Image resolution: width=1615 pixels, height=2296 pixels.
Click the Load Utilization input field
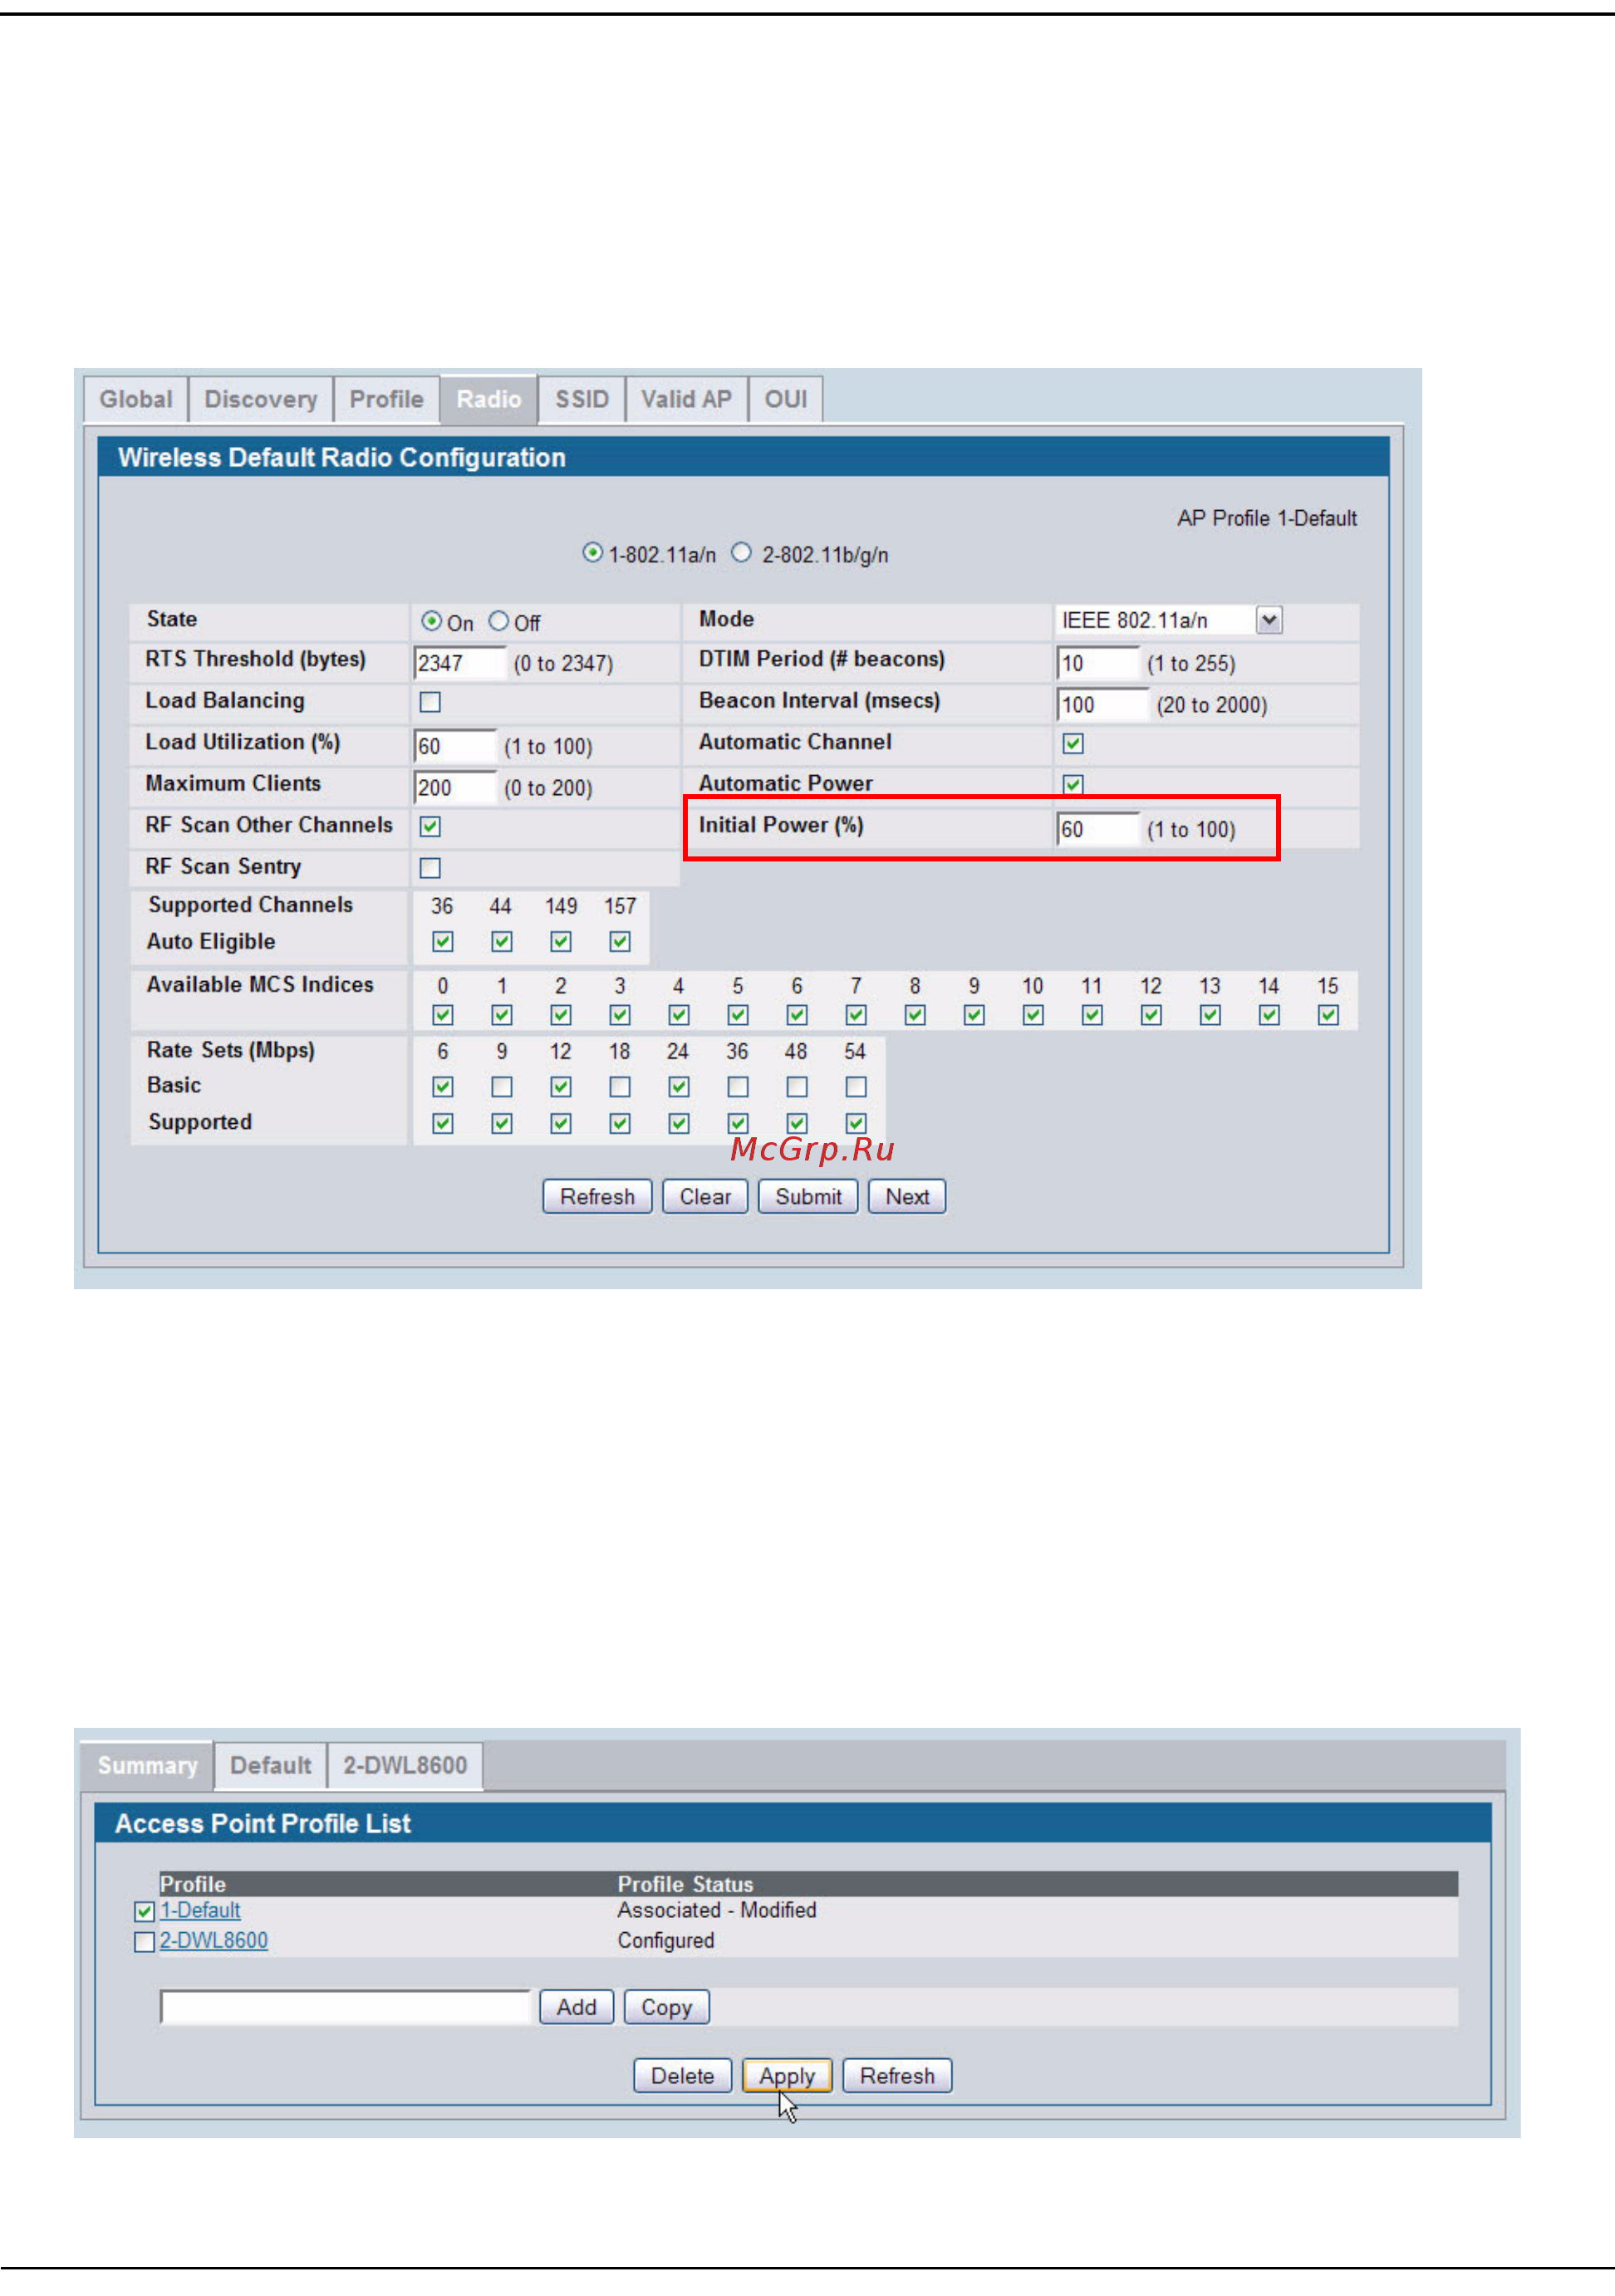(x=455, y=746)
